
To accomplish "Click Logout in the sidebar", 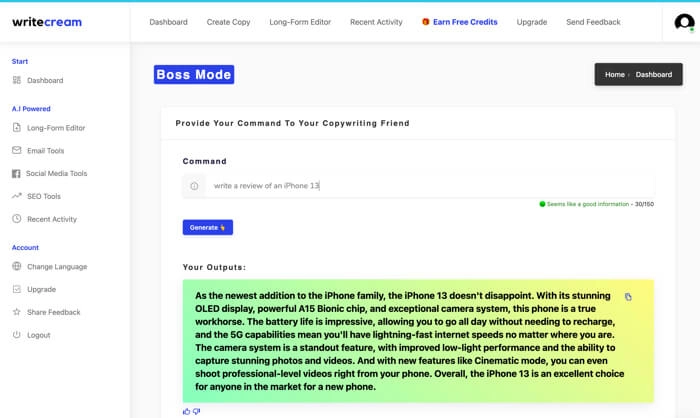I will coord(38,335).
